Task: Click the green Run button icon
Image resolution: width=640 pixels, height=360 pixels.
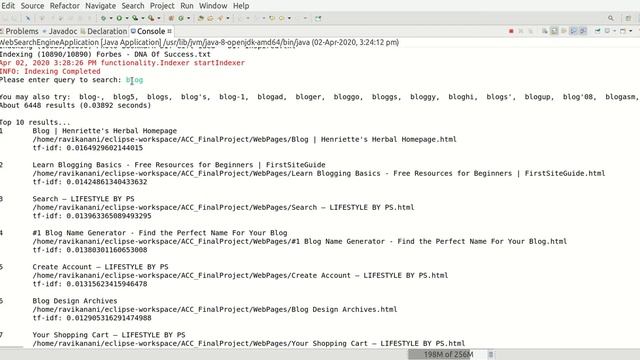Action: (119, 18)
